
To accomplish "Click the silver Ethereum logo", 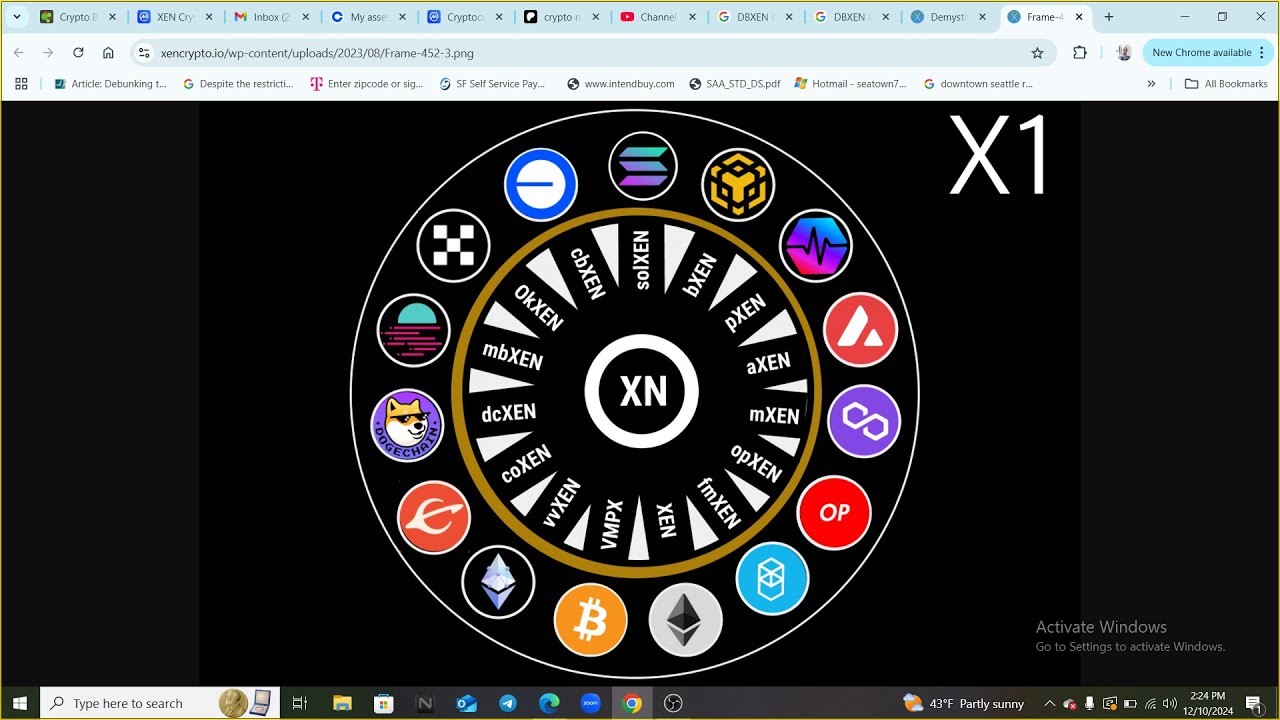I will pyautogui.click(x=685, y=620).
